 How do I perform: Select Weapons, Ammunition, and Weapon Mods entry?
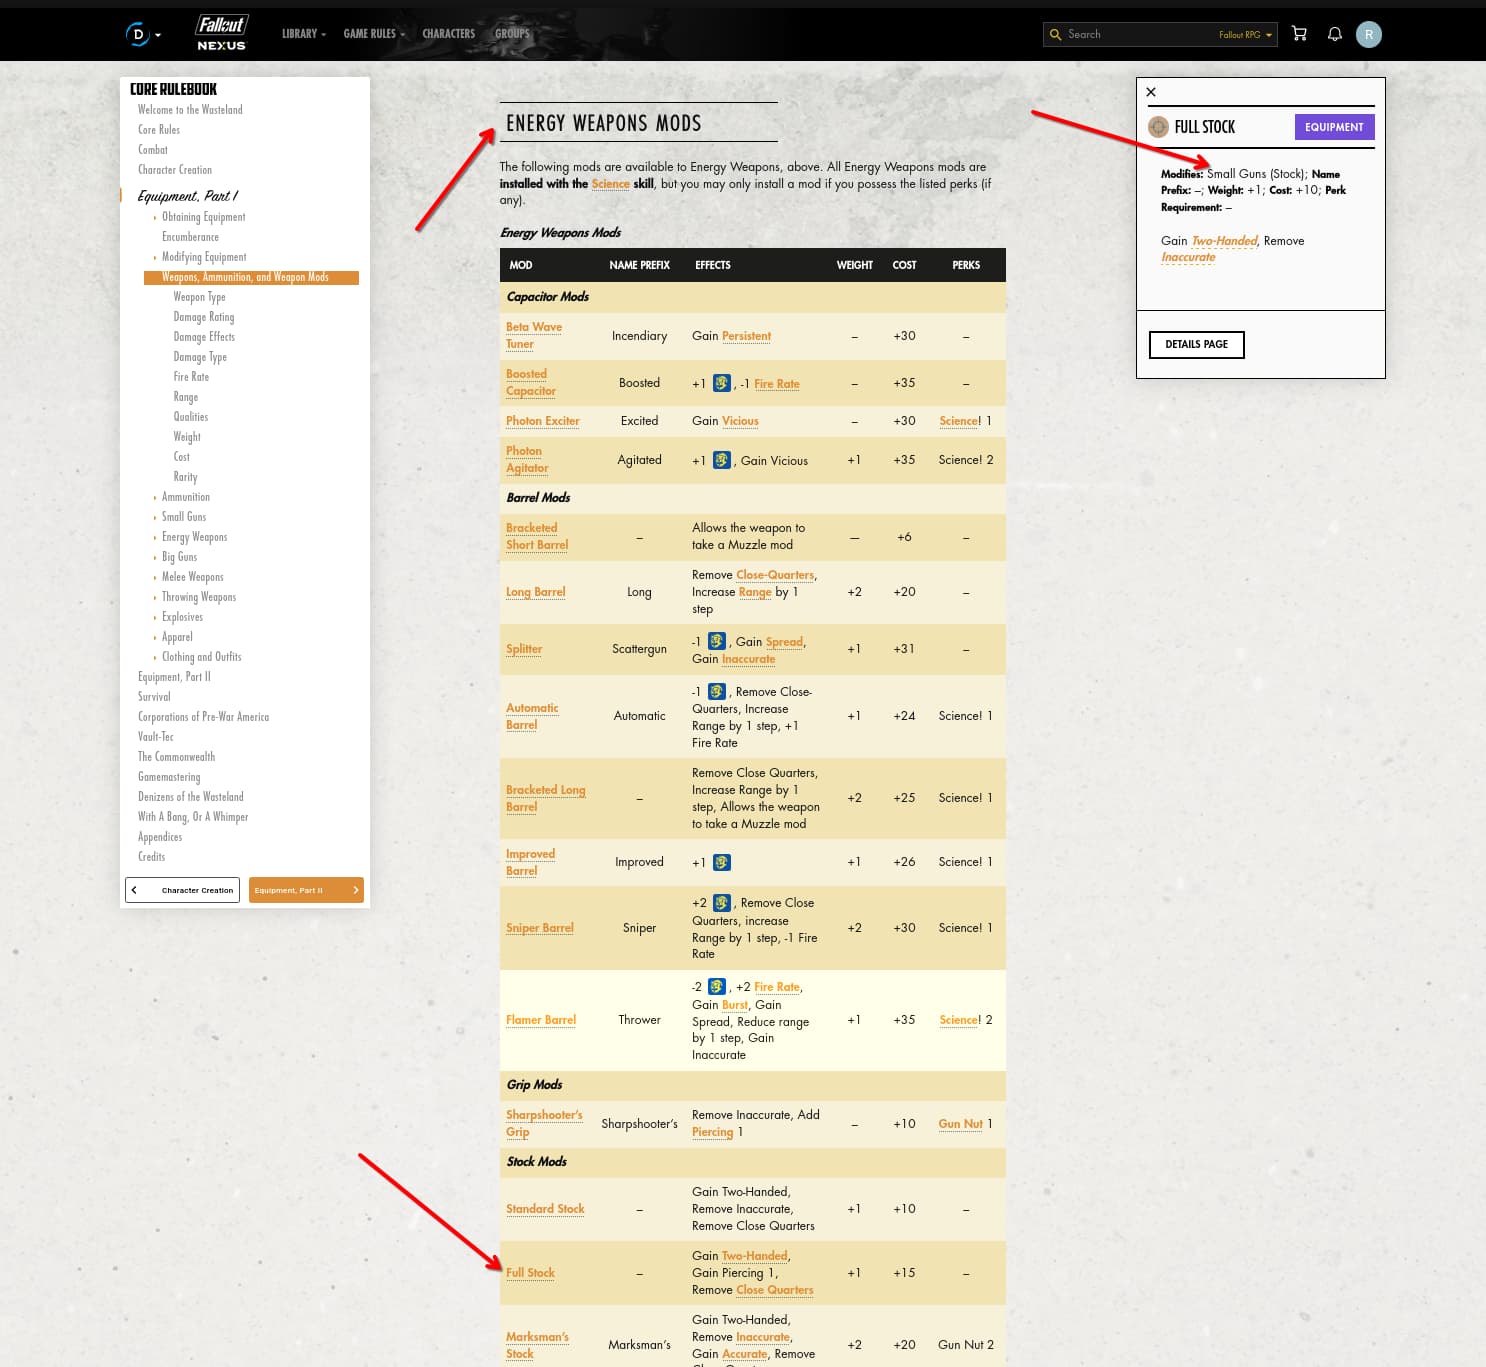(251, 277)
